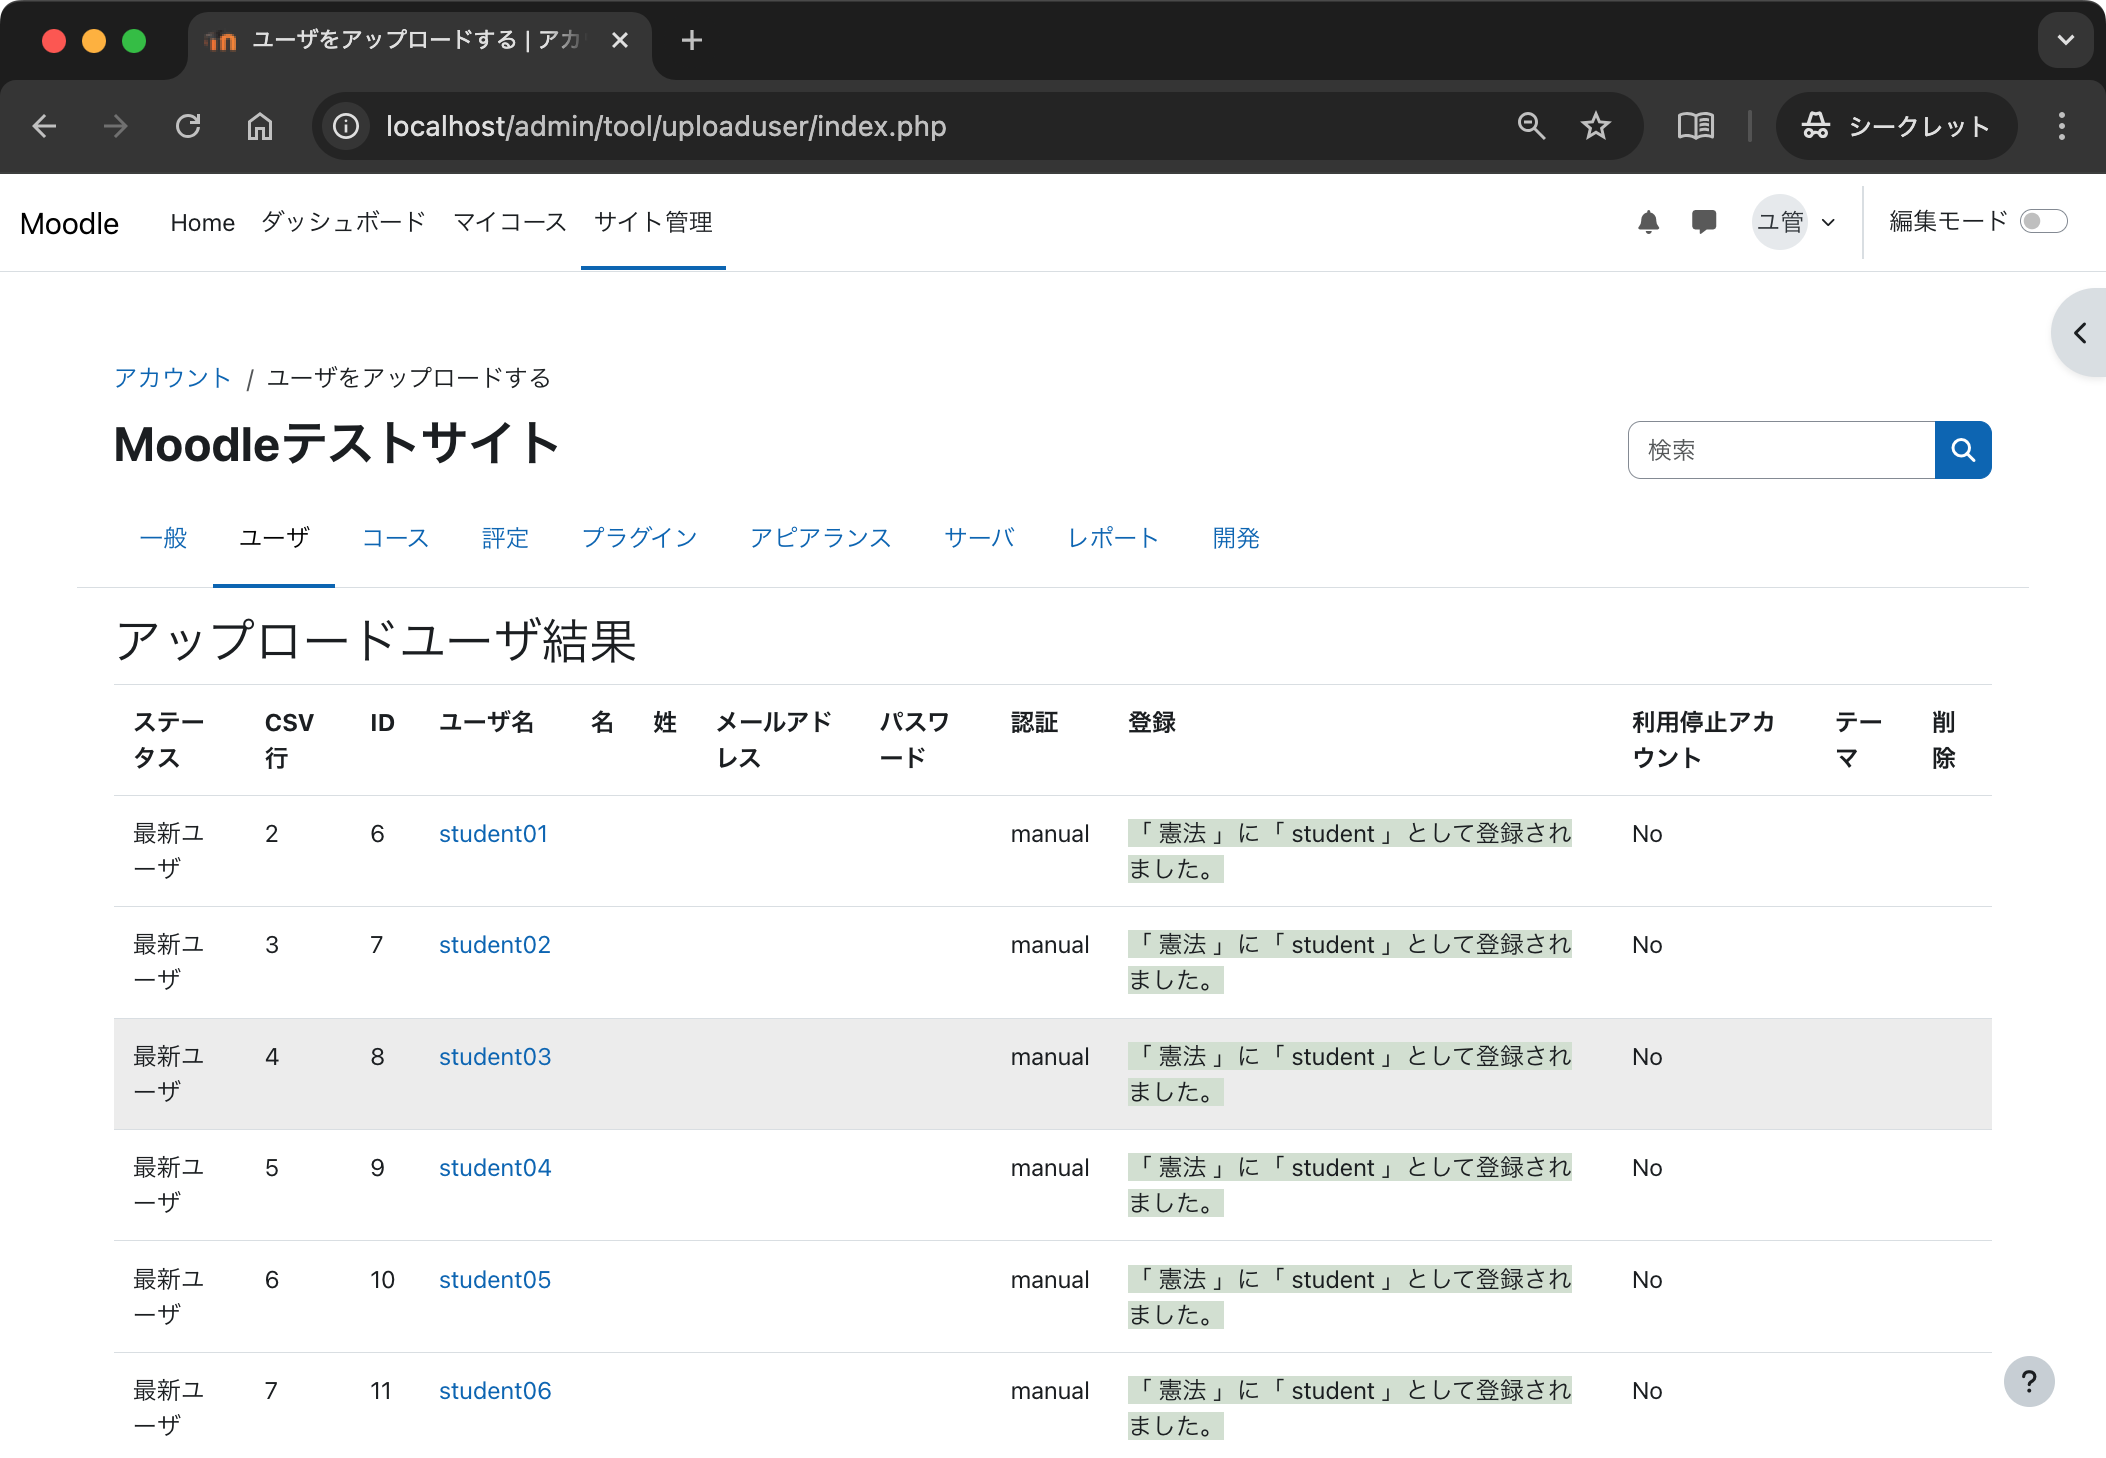Screen dimensions: 2106x1458
Task: Go to browser home icon
Action: 260,126
